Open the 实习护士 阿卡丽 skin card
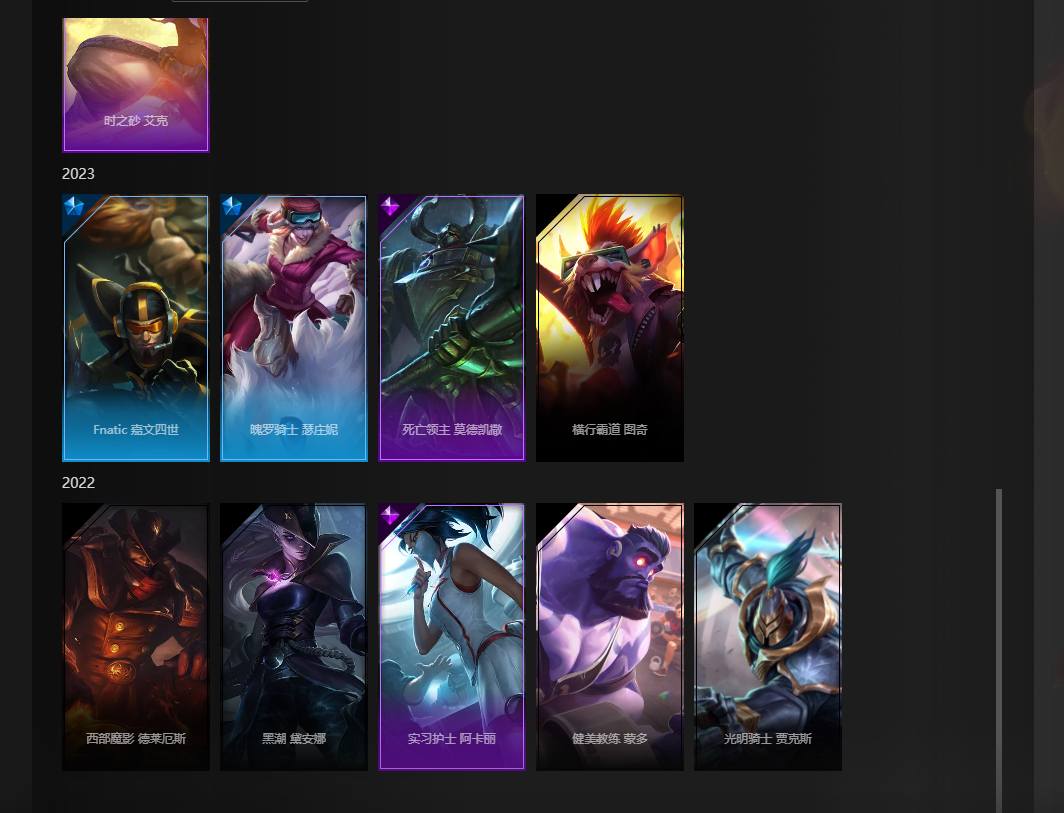 point(452,637)
